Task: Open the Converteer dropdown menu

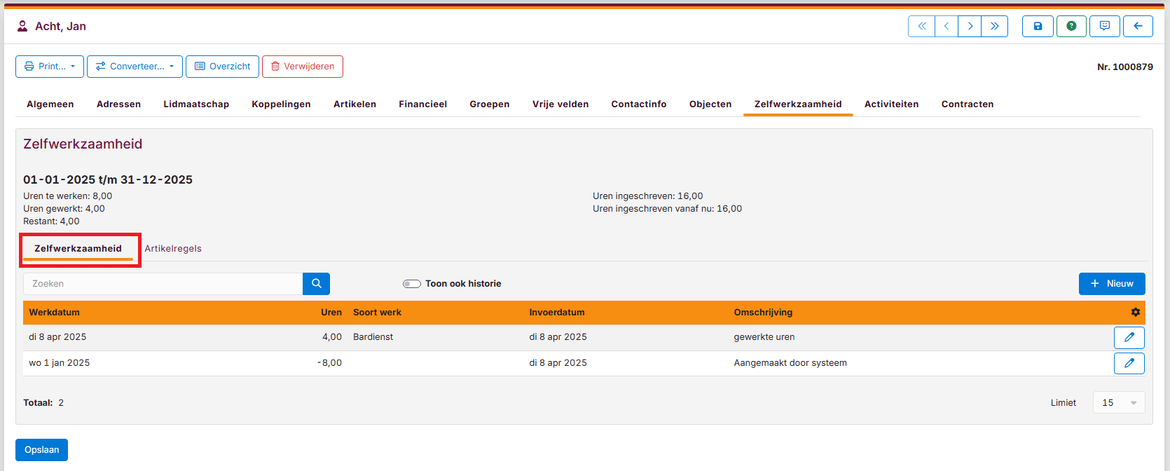Action: pyautogui.click(x=134, y=67)
